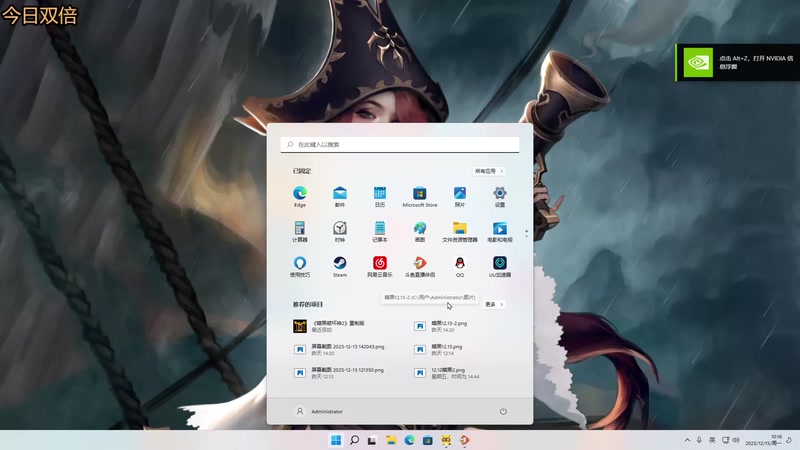
Task: Open the Administrator user account menu
Action: tap(320, 411)
